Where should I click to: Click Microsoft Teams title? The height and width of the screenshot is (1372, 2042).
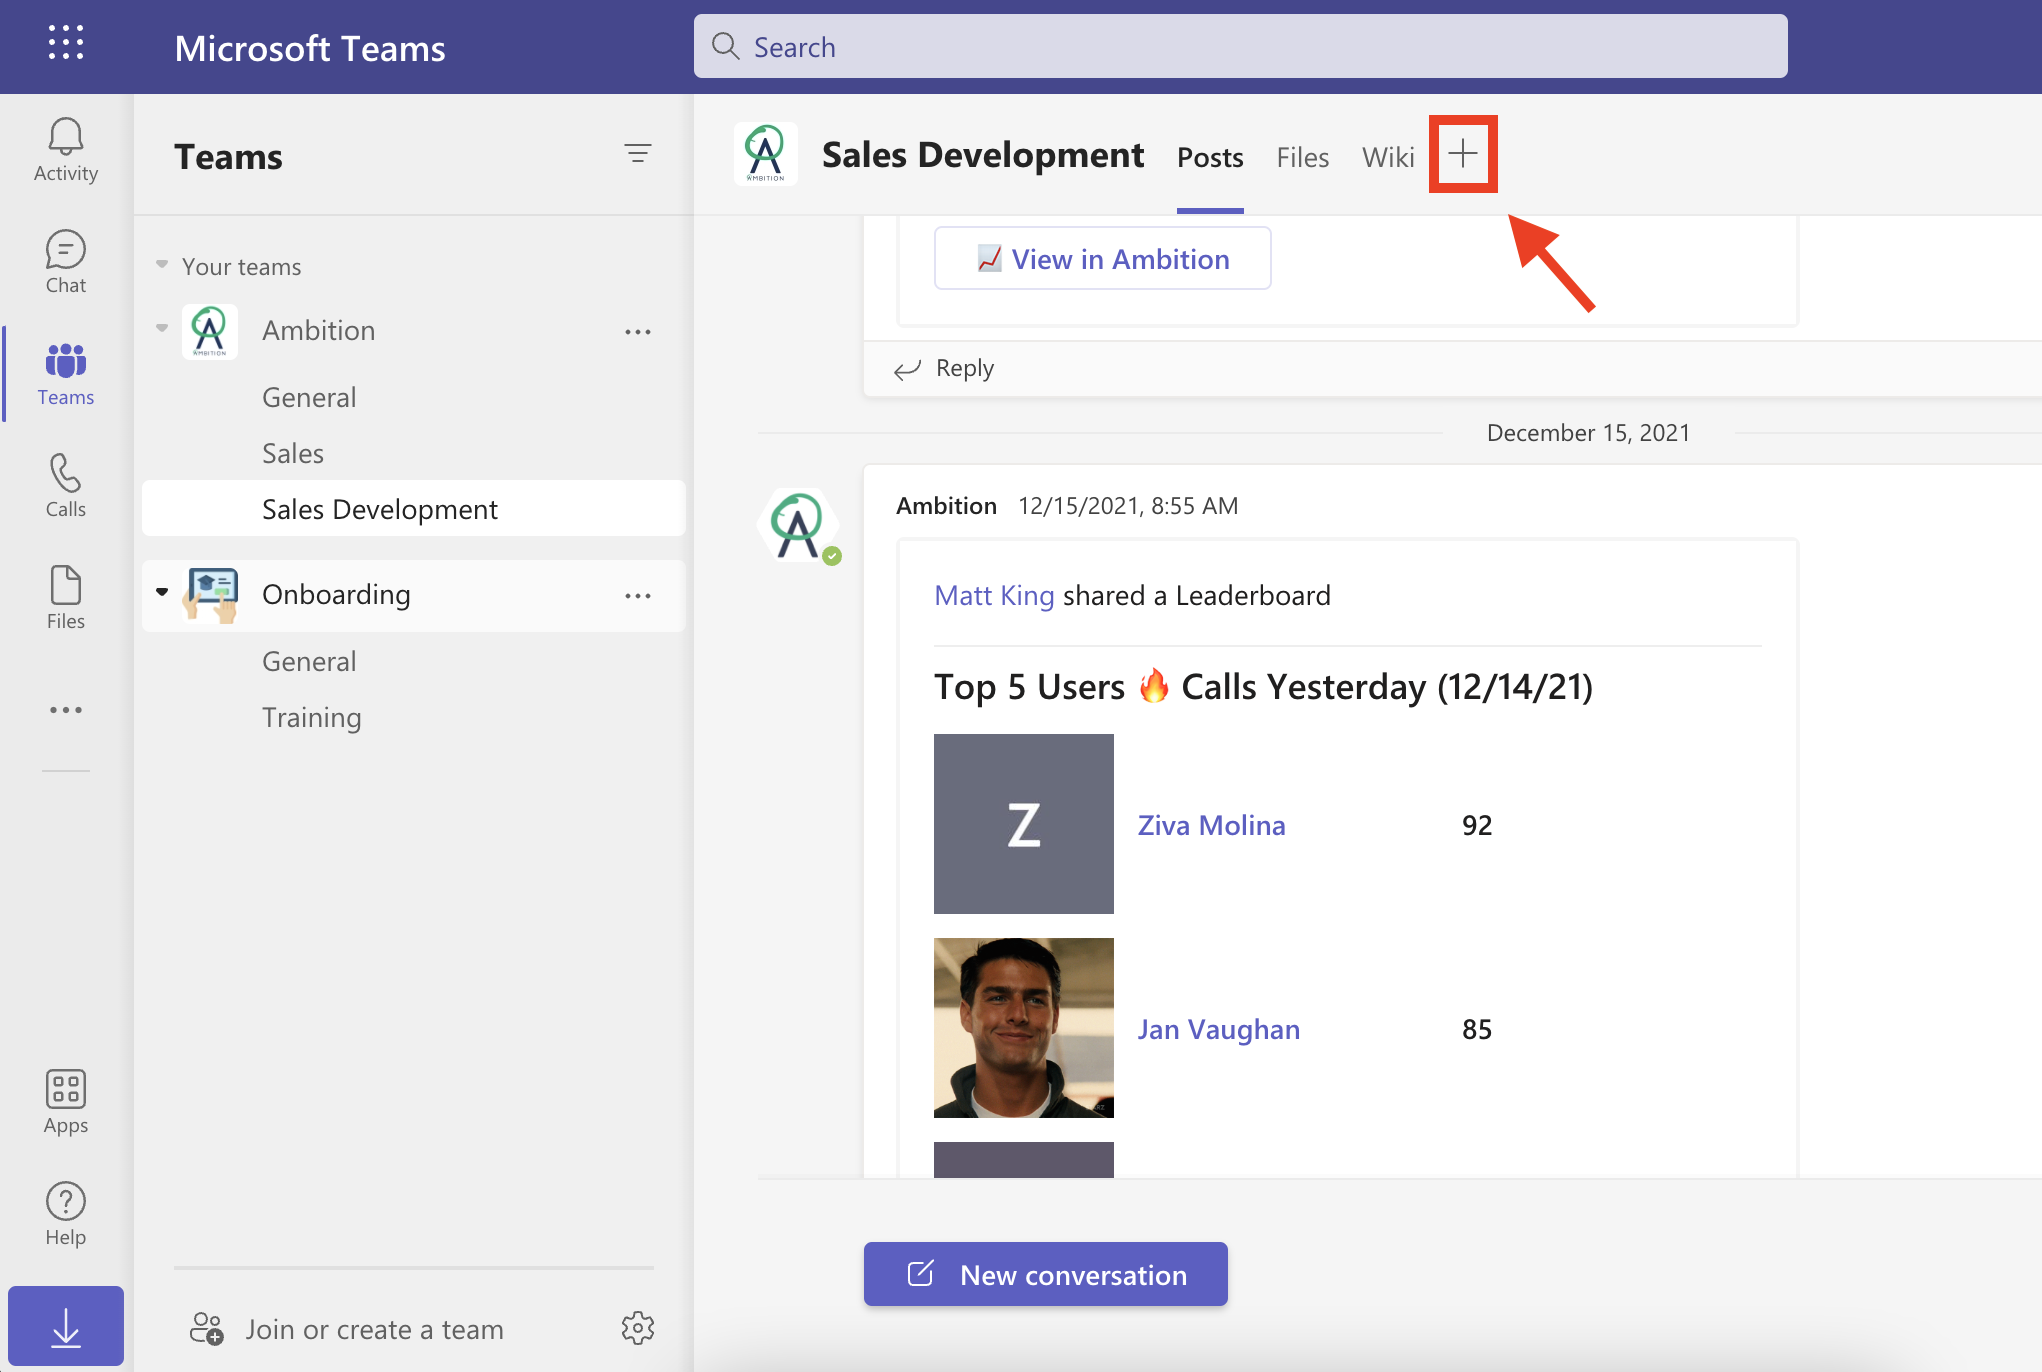click(x=310, y=48)
